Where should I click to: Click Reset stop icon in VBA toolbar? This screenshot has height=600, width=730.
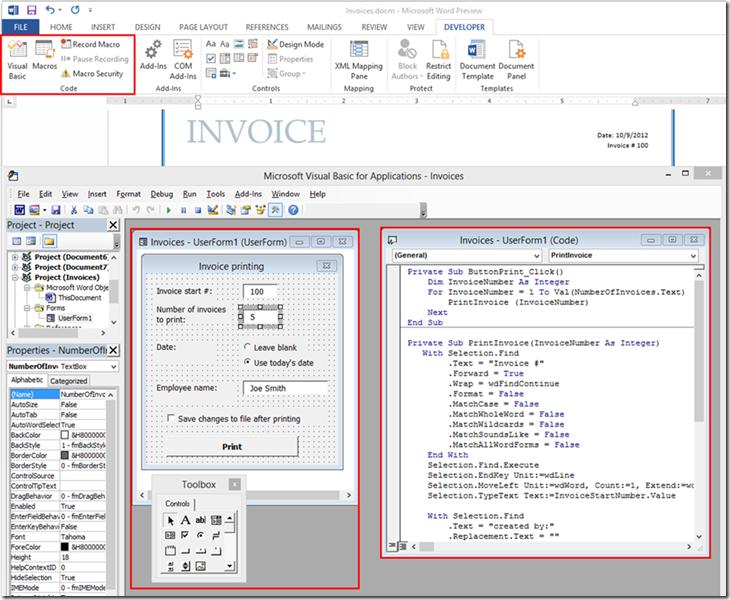(x=198, y=210)
